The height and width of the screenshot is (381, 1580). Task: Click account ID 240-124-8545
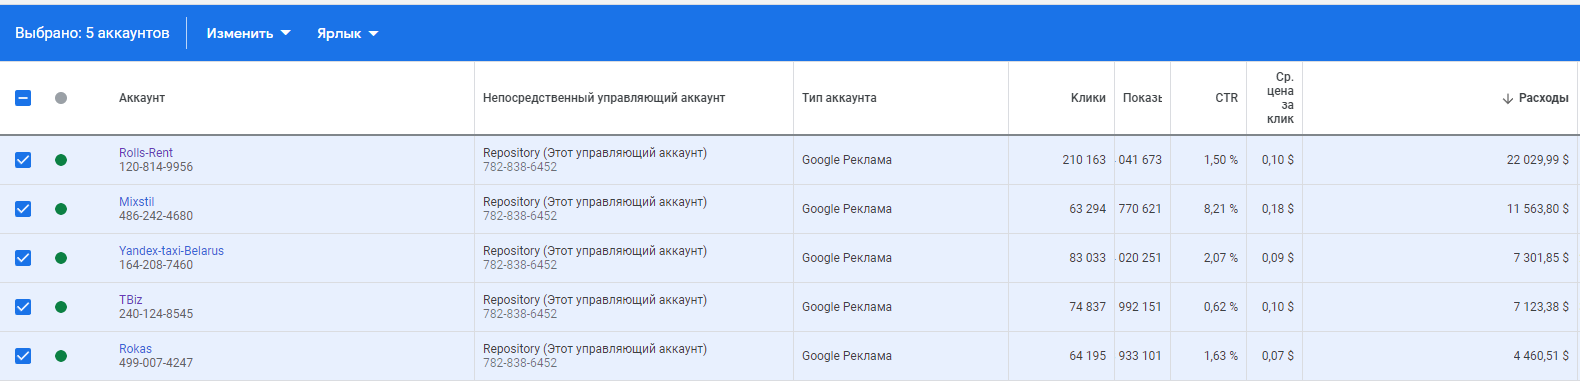click(156, 314)
